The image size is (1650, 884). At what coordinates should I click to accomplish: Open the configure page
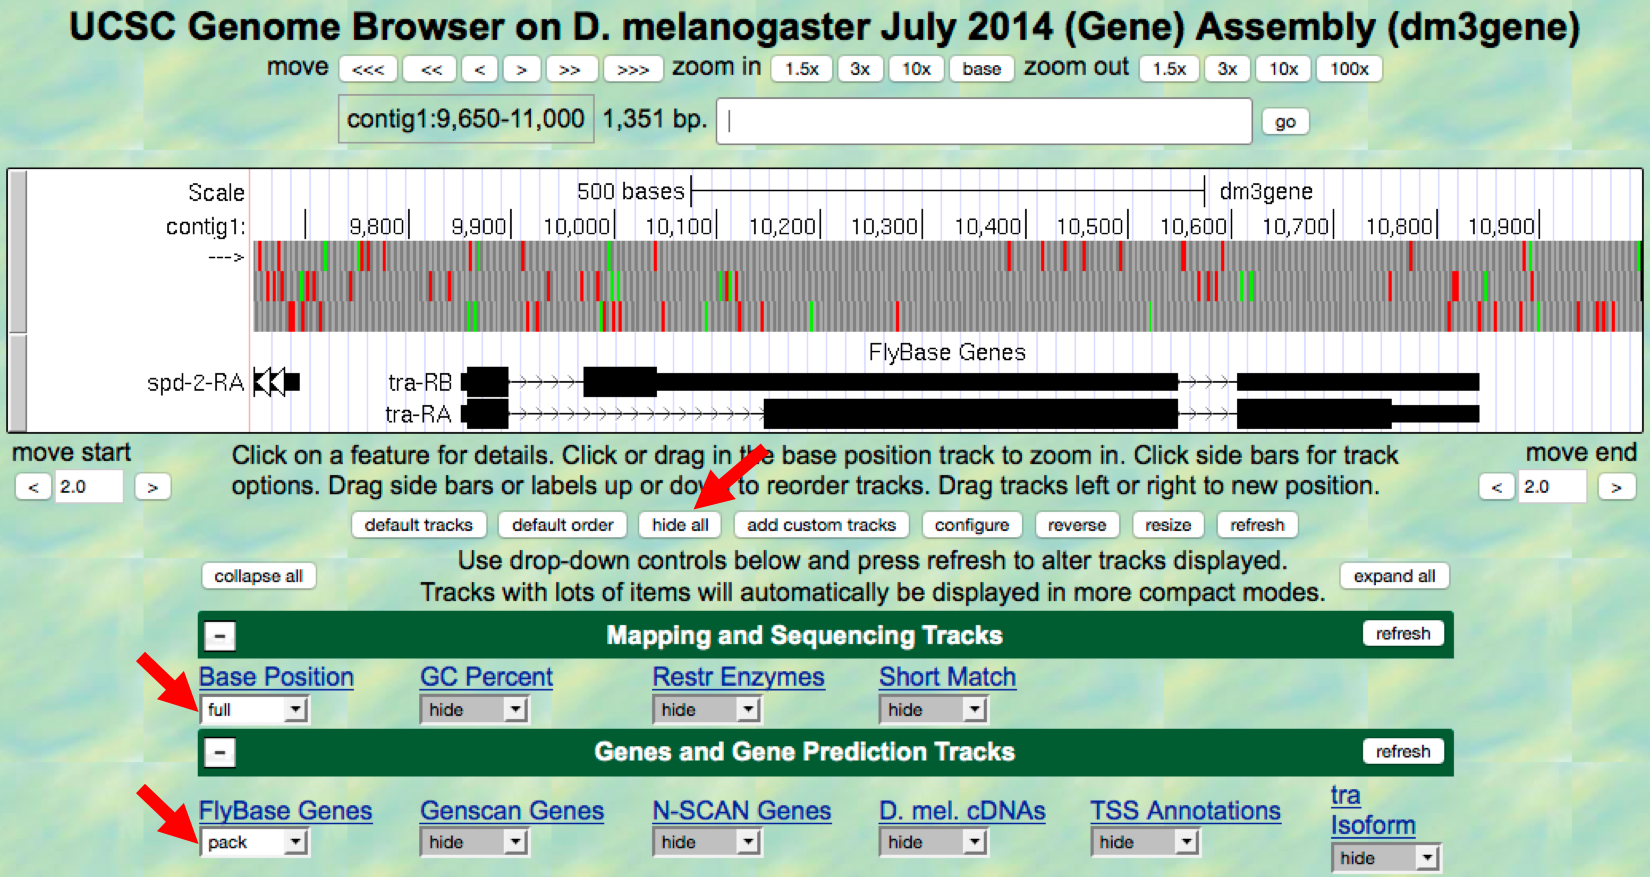[972, 525]
